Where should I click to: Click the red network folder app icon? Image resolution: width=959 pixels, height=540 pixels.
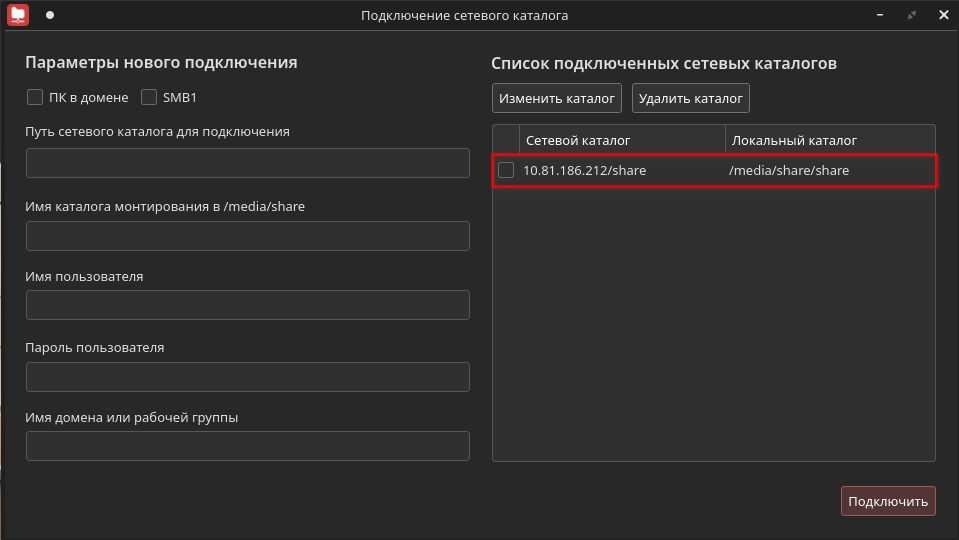pos(18,15)
